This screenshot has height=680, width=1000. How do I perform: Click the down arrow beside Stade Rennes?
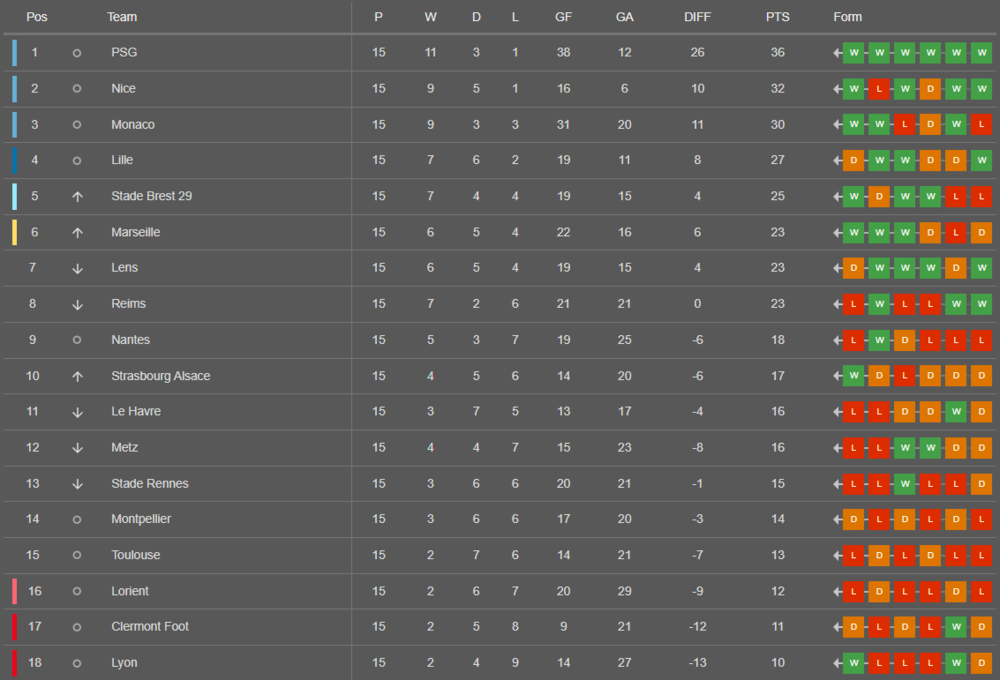point(77,484)
